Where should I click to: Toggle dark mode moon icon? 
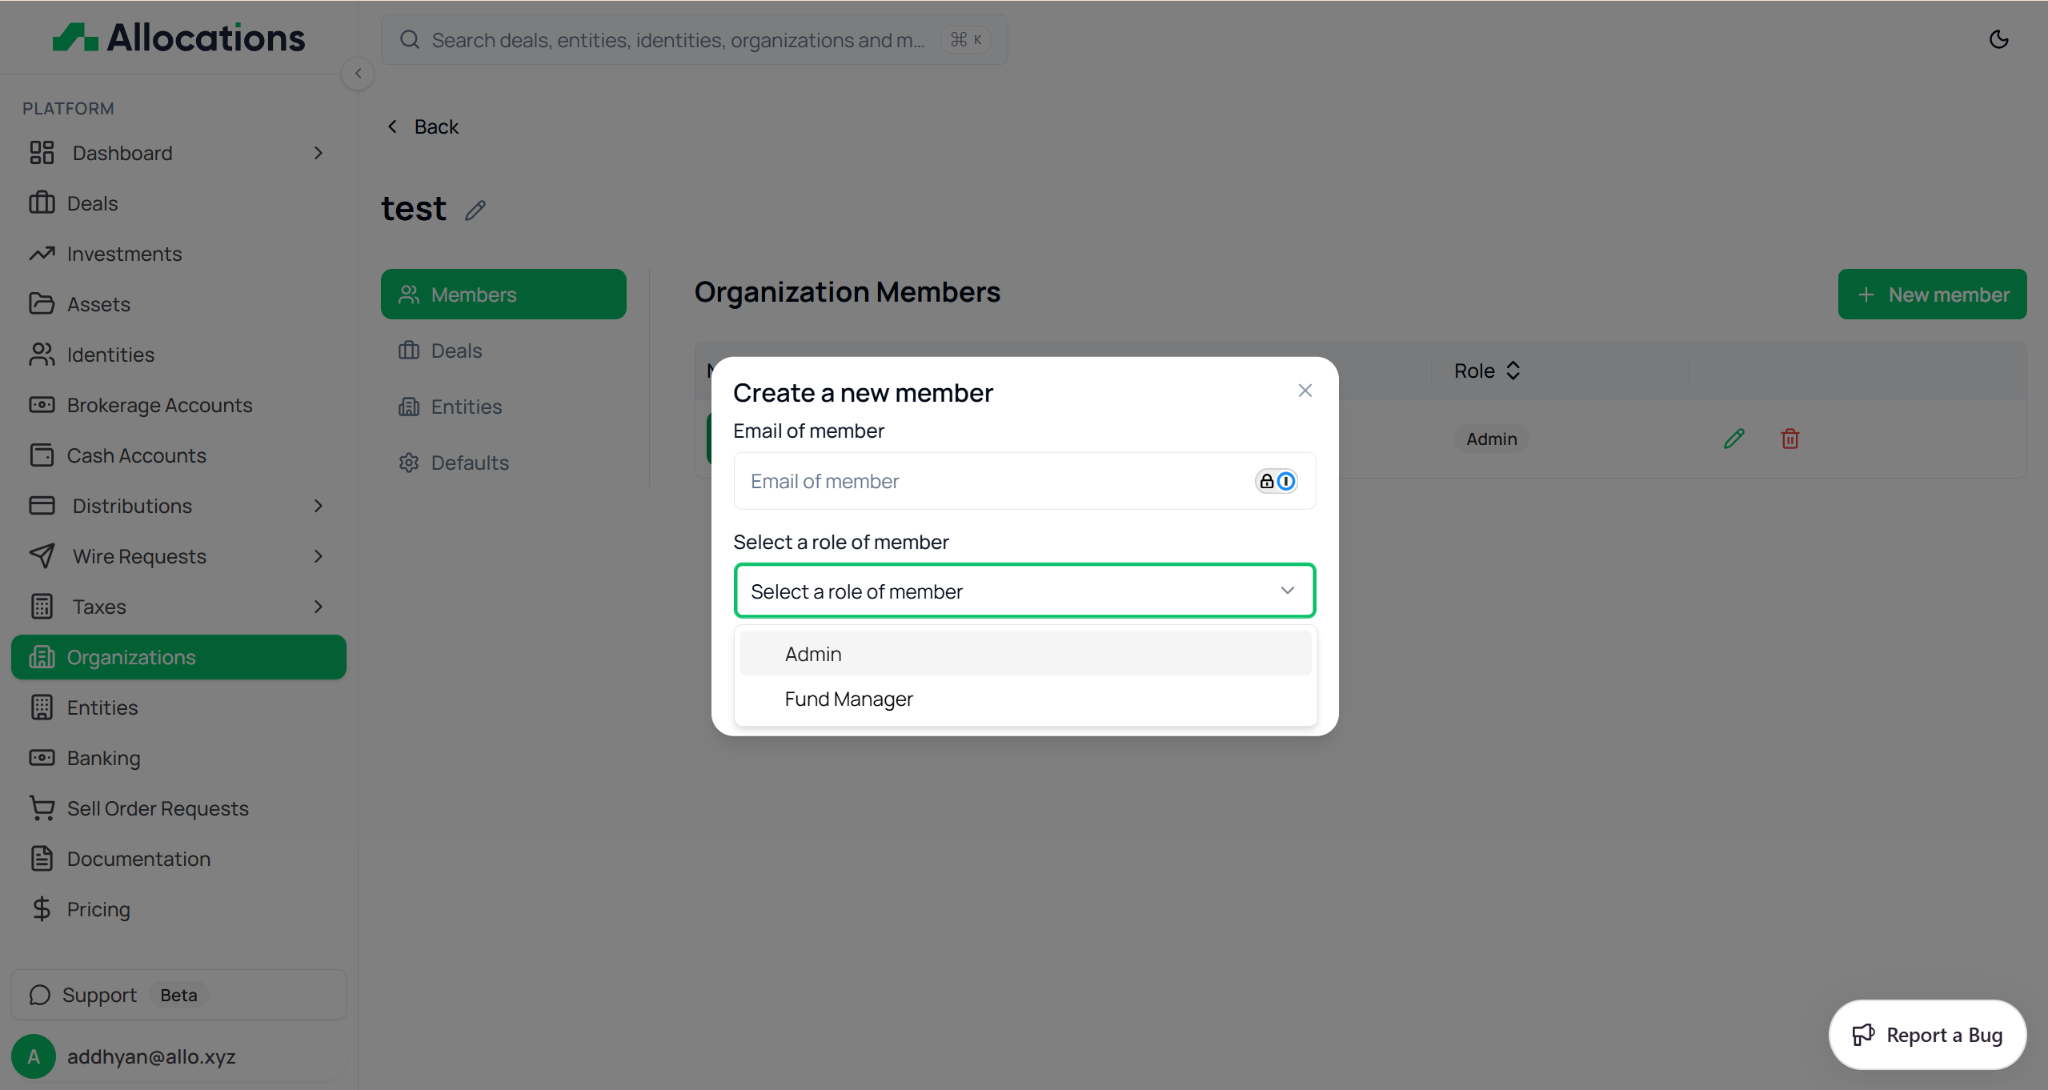point(1998,40)
